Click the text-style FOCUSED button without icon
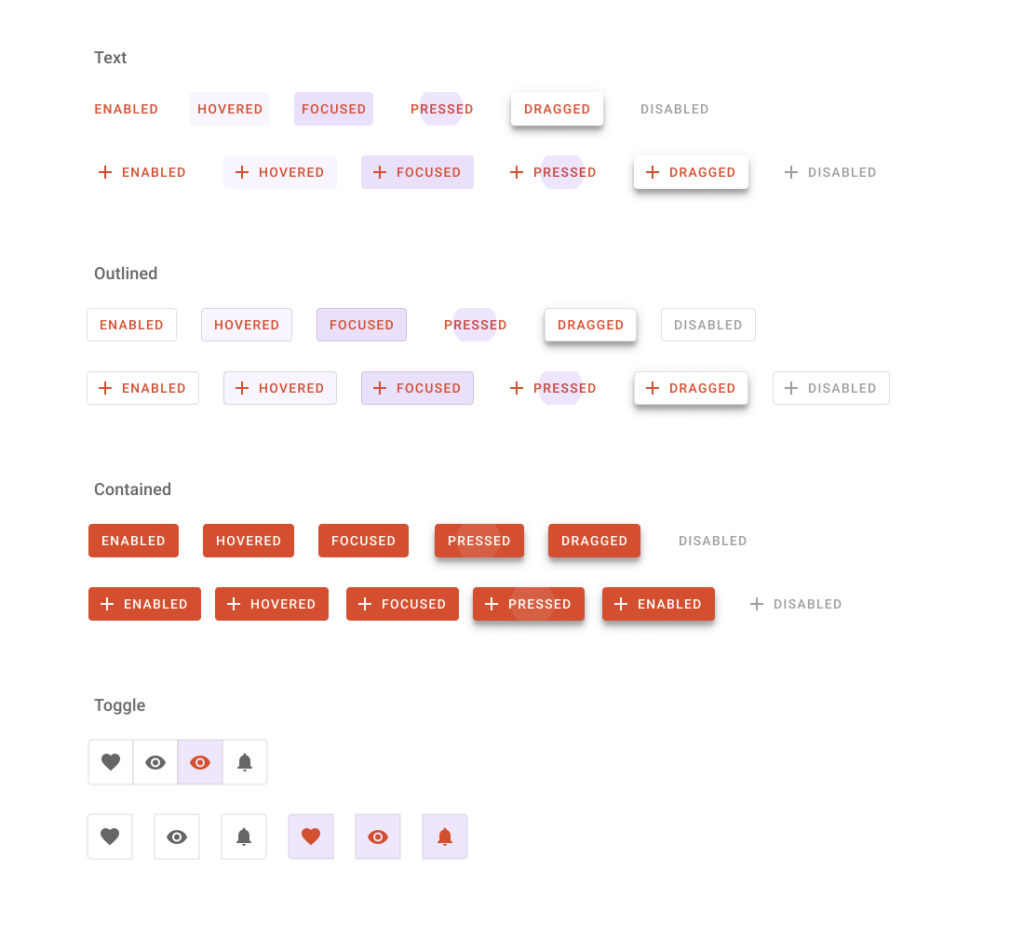This screenshot has width=1024, height=951. pyautogui.click(x=334, y=108)
